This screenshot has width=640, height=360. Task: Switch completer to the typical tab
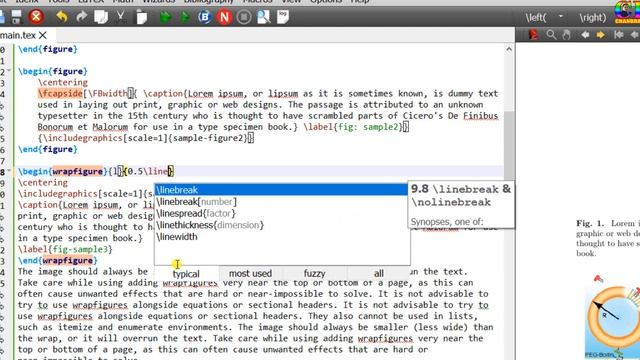click(x=186, y=273)
